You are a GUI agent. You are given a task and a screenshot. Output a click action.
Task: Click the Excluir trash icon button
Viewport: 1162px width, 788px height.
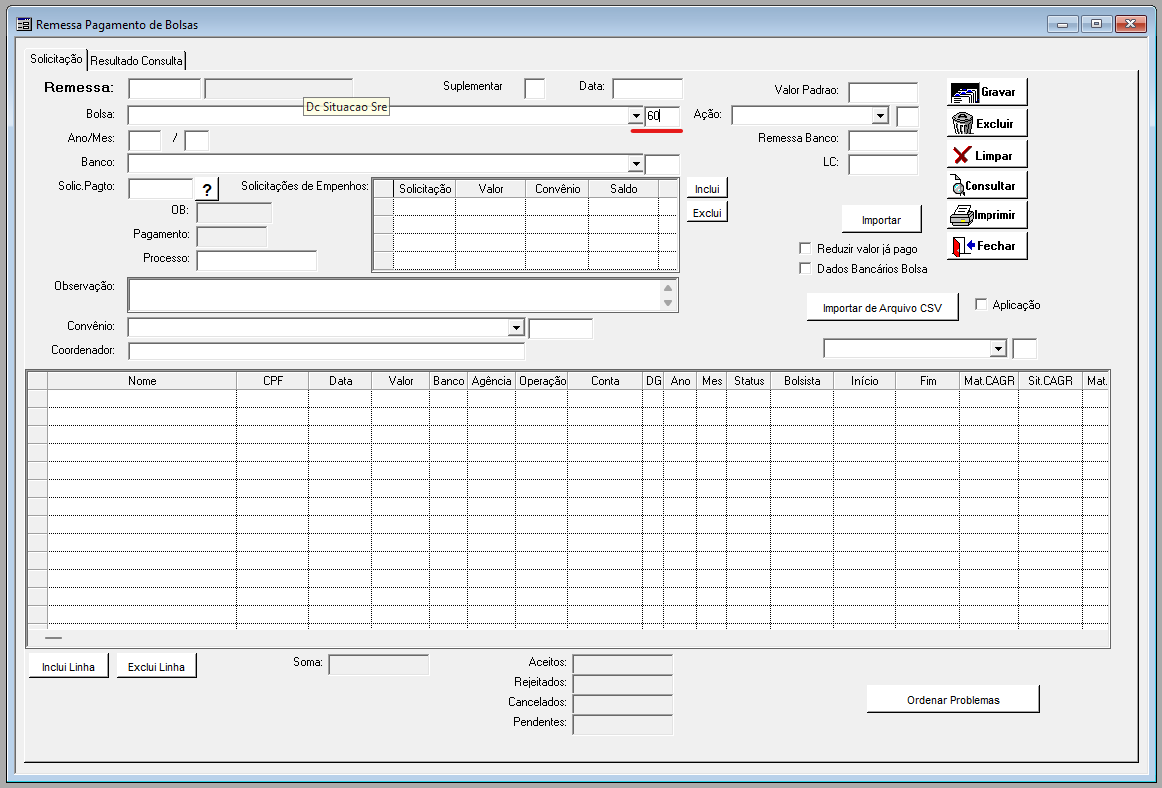(x=987, y=124)
